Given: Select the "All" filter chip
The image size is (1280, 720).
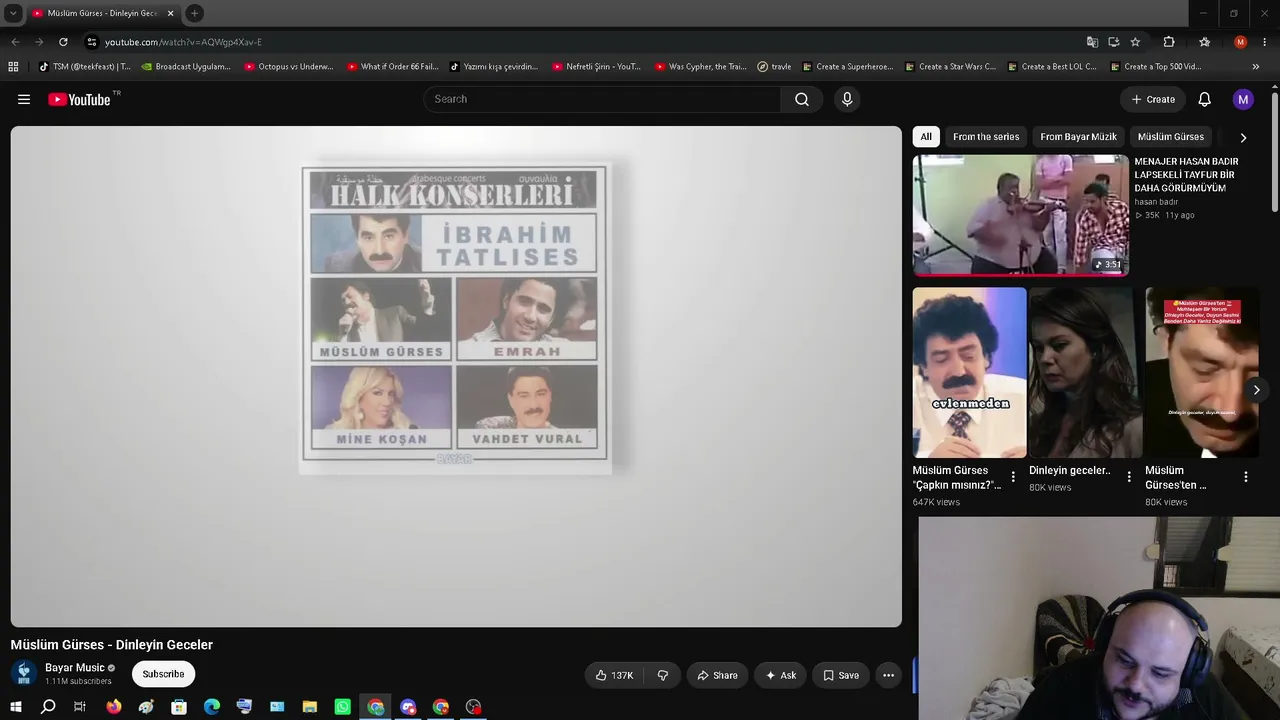Looking at the screenshot, I should pos(926,137).
